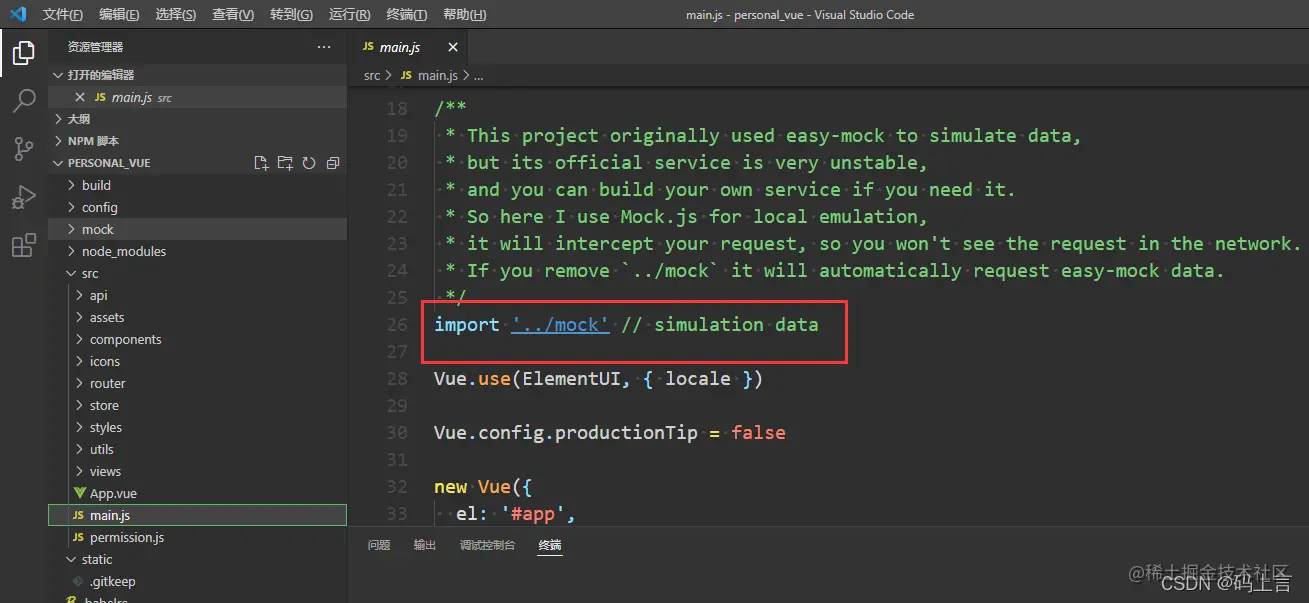Image resolution: width=1309 pixels, height=603 pixels.
Task: Expand the 大纲 section
Action: click(197, 119)
